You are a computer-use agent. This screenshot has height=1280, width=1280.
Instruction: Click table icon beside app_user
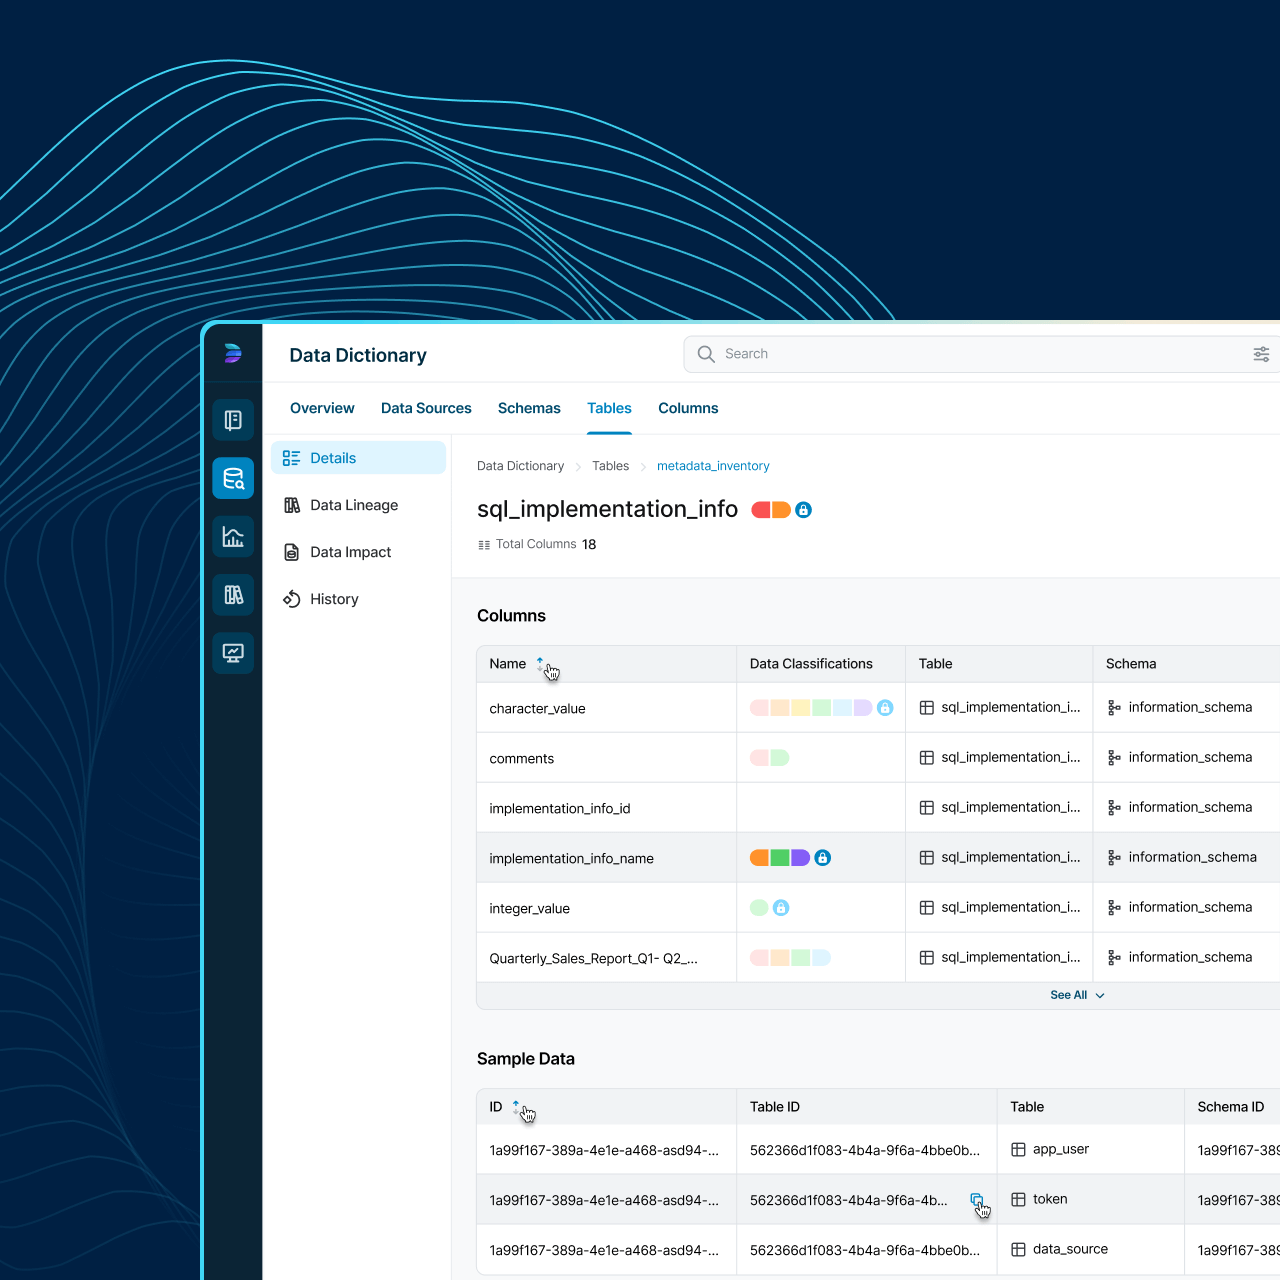[1018, 1150]
